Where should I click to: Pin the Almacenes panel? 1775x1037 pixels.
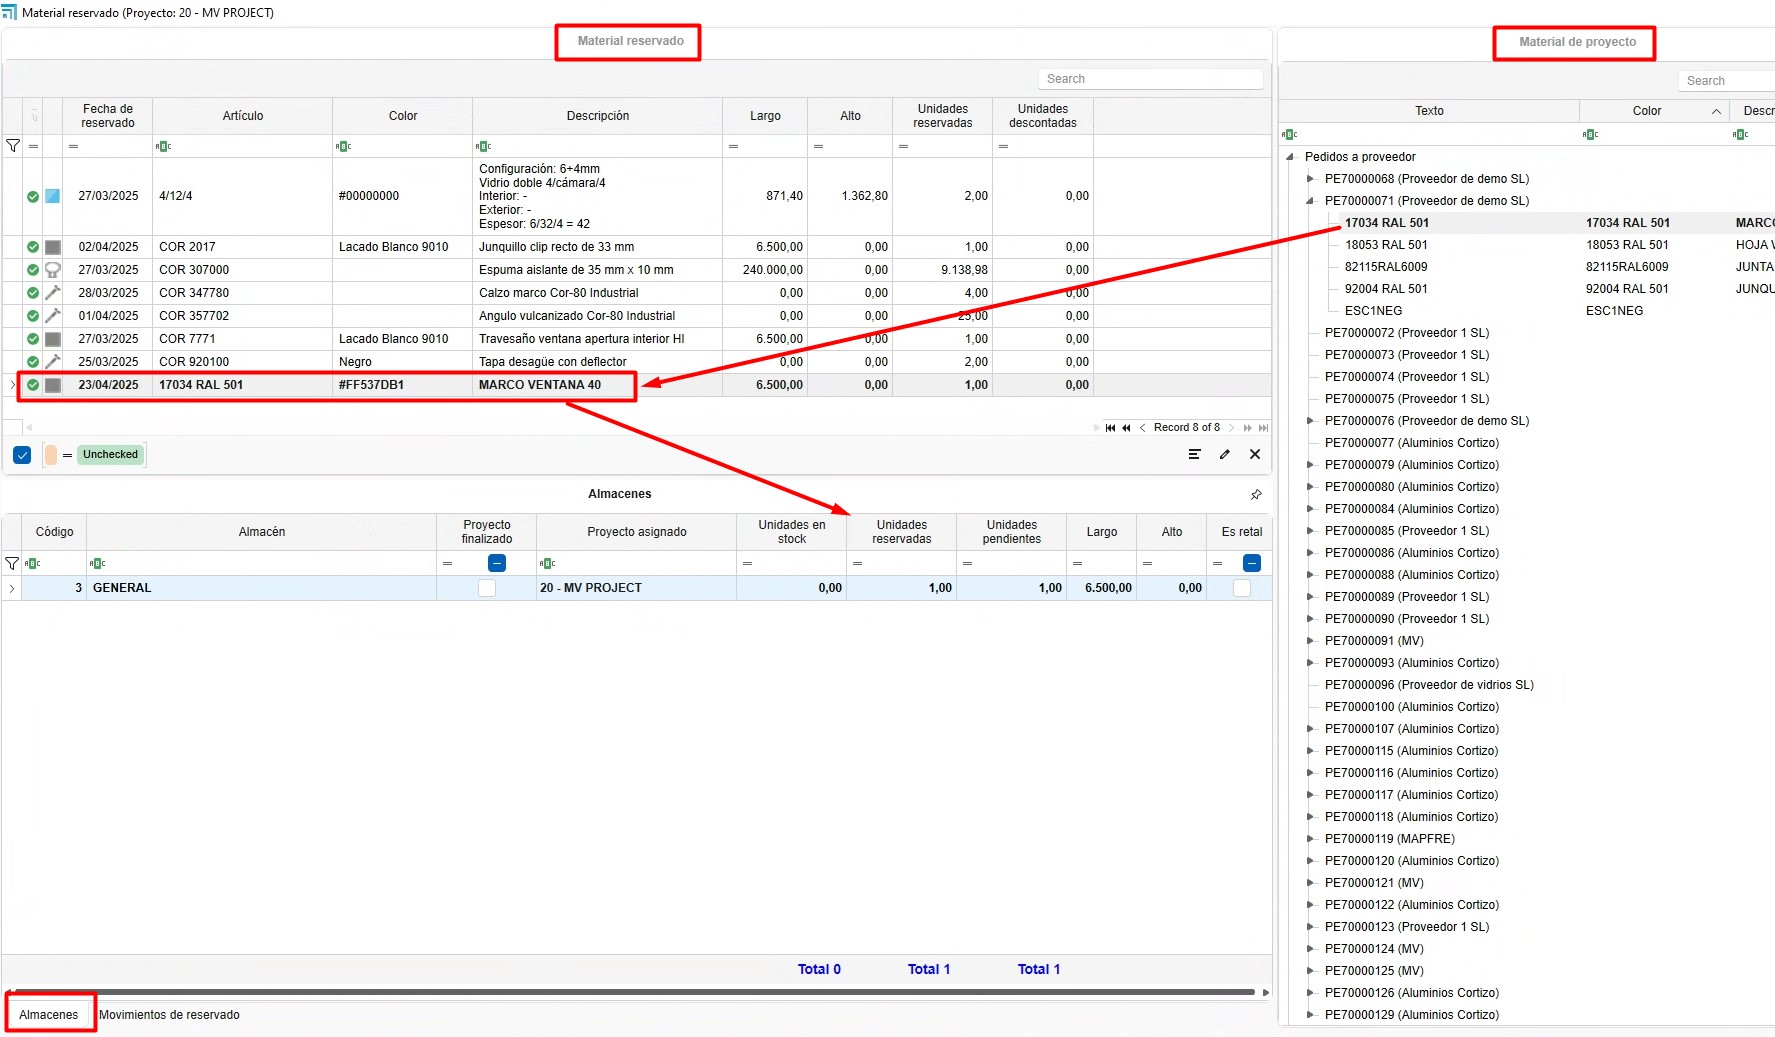coord(1256,494)
